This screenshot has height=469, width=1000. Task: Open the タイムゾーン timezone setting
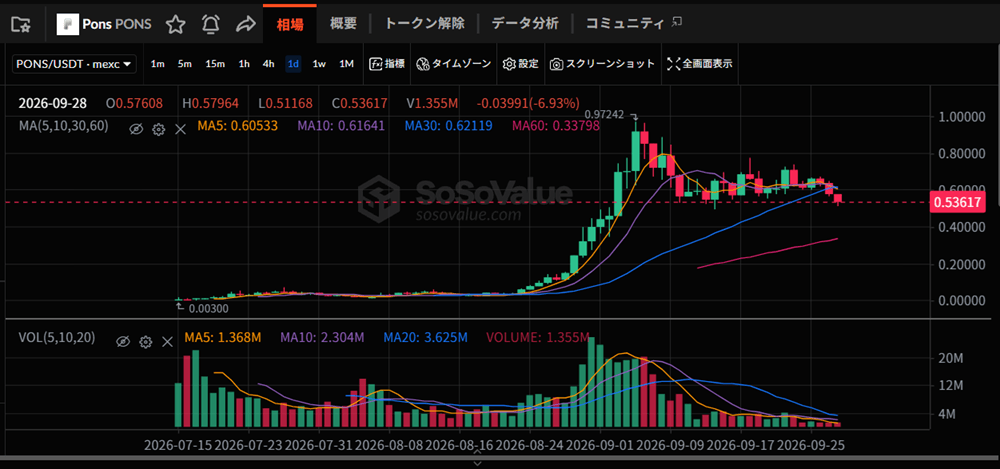(454, 64)
